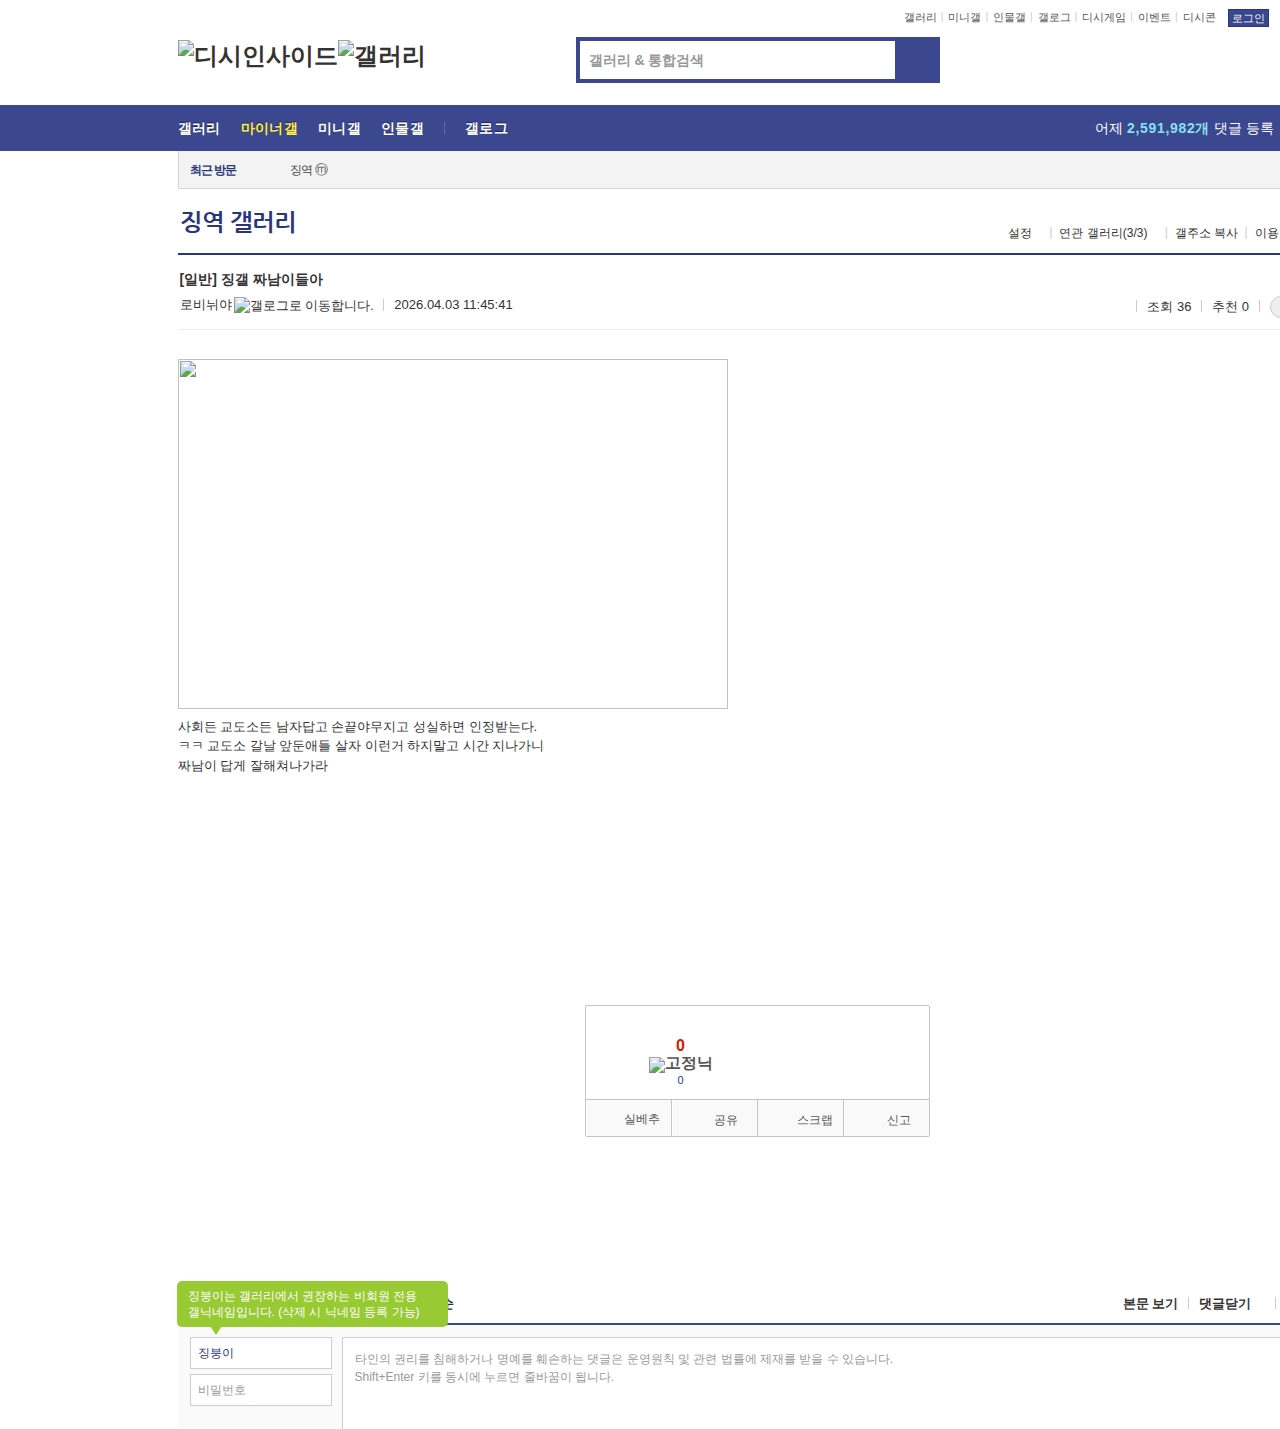This screenshot has height=1429, width=1280.
Task: Click the broken post image
Action: [452, 533]
